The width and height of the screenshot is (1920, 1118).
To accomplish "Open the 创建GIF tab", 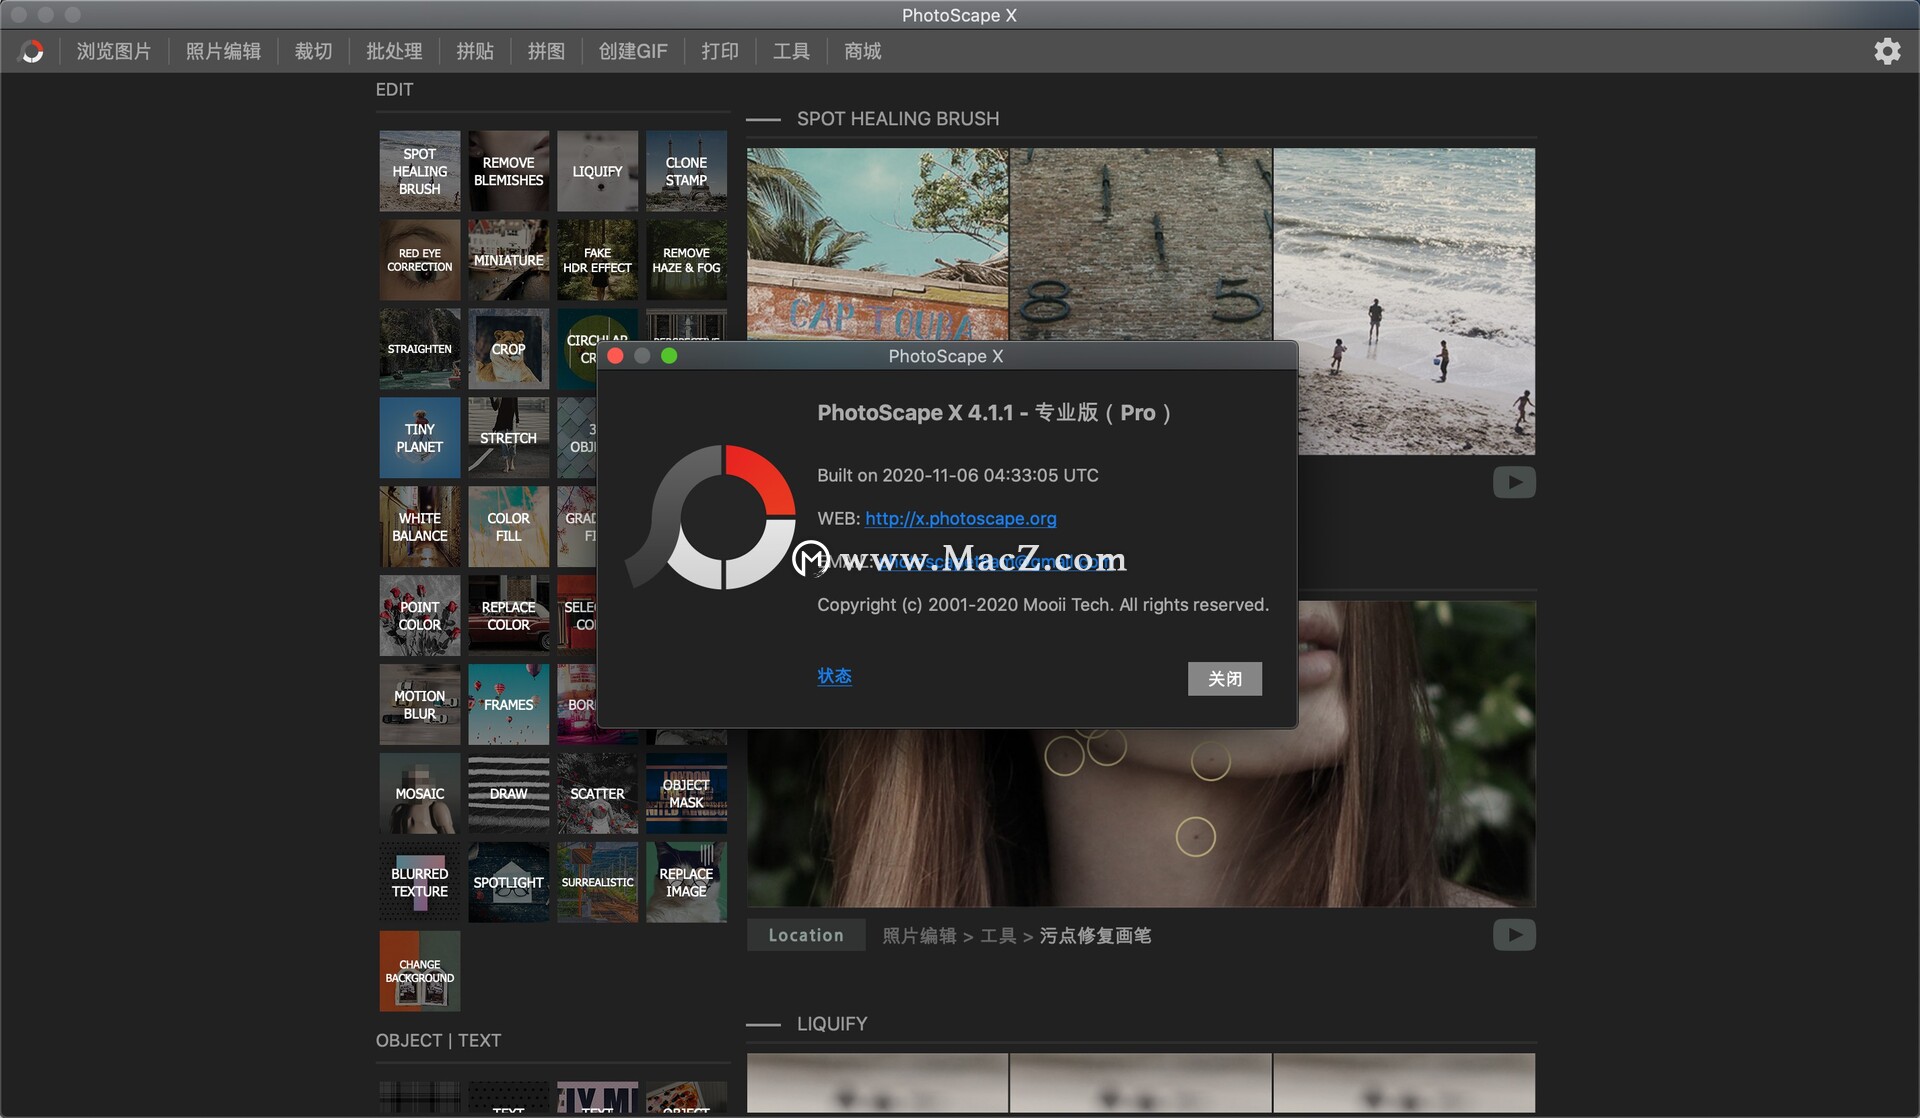I will [633, 51].
